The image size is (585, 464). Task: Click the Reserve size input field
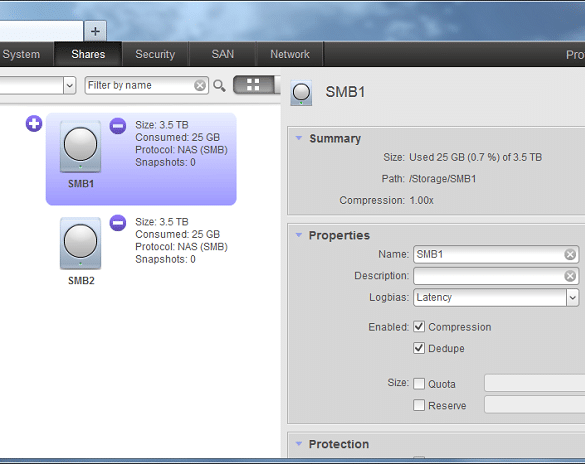point(535,405)
